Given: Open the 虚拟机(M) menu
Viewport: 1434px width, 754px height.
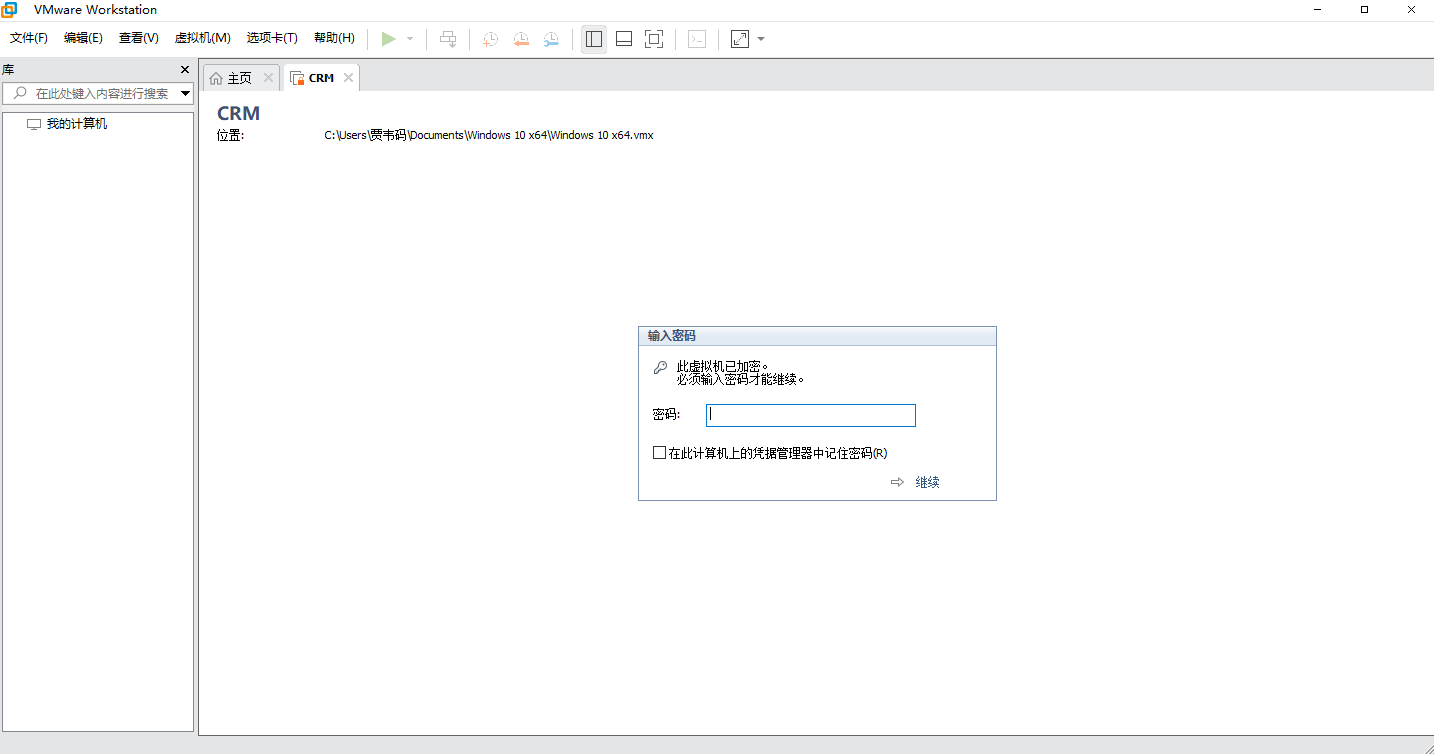Looking at the screenshot, I should click(x=203, y=38).
